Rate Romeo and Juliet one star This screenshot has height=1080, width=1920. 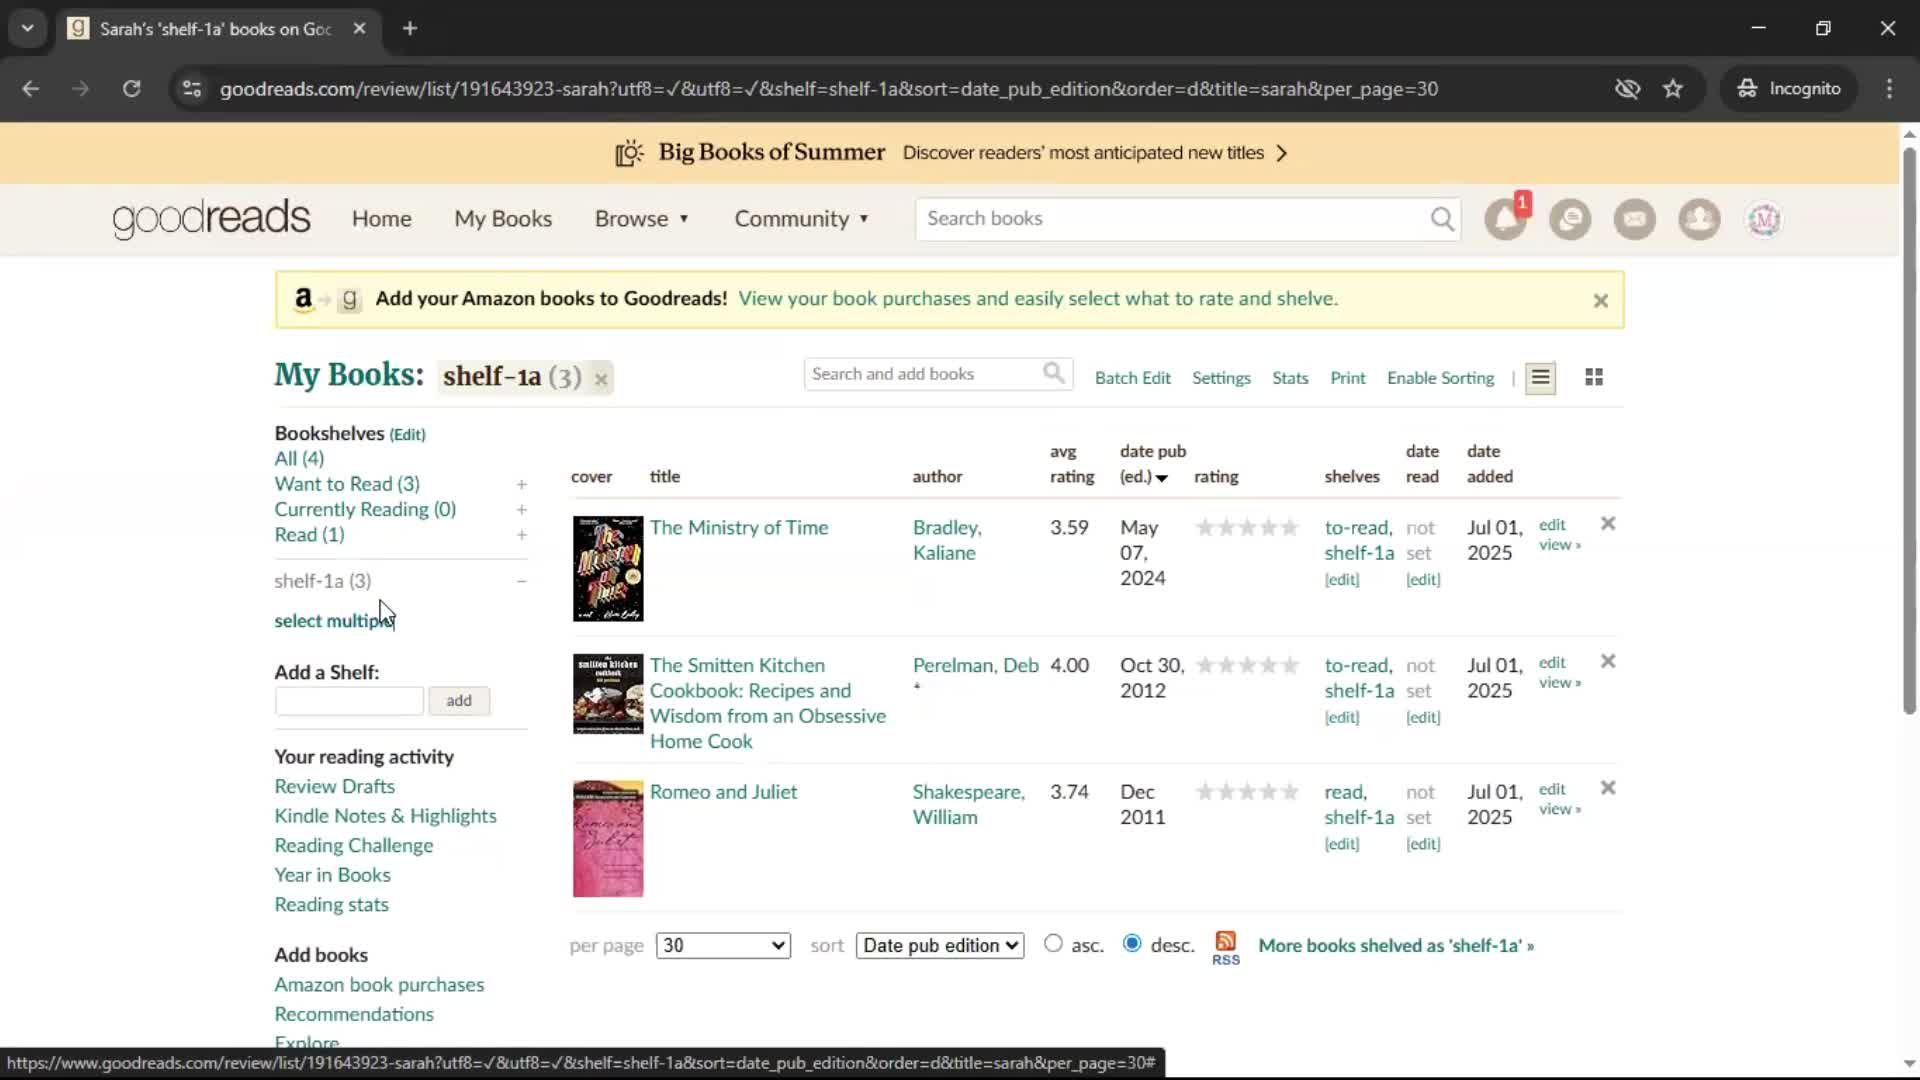(1206, 791)
